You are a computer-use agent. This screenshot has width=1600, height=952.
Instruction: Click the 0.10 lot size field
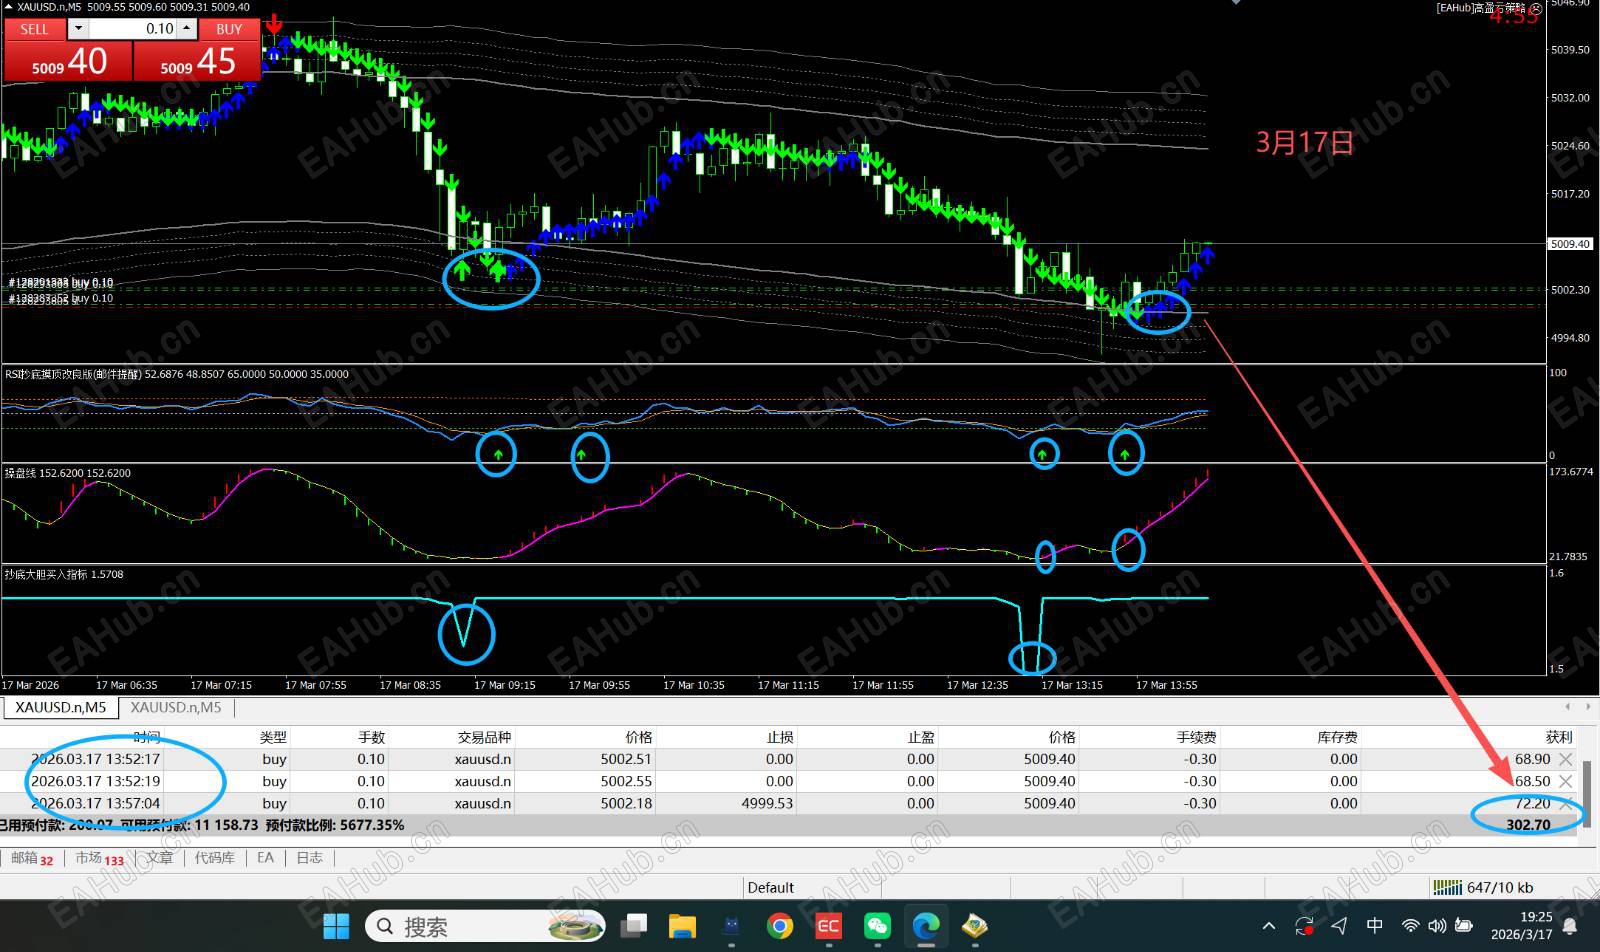coord(133,29)
